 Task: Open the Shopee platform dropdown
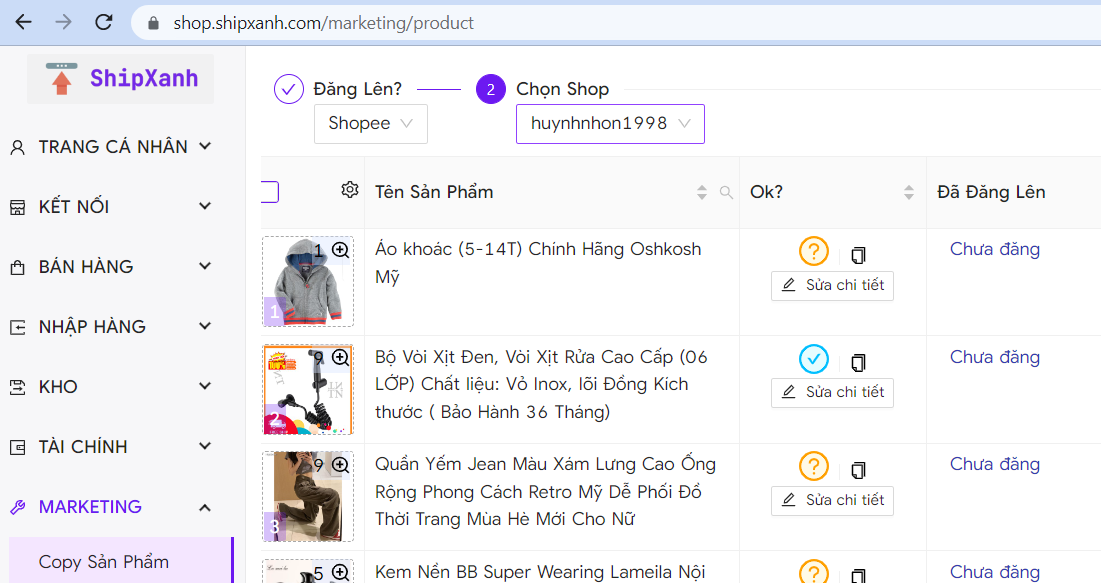point(370,123)
